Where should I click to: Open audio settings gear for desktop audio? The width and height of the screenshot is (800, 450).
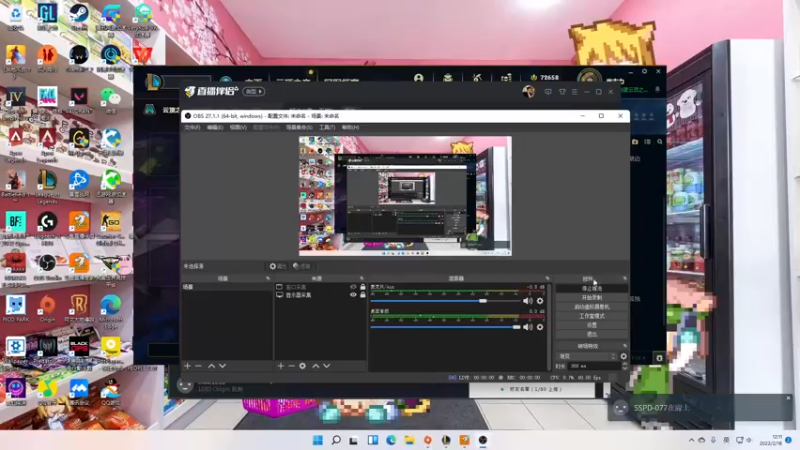point(540,327)
